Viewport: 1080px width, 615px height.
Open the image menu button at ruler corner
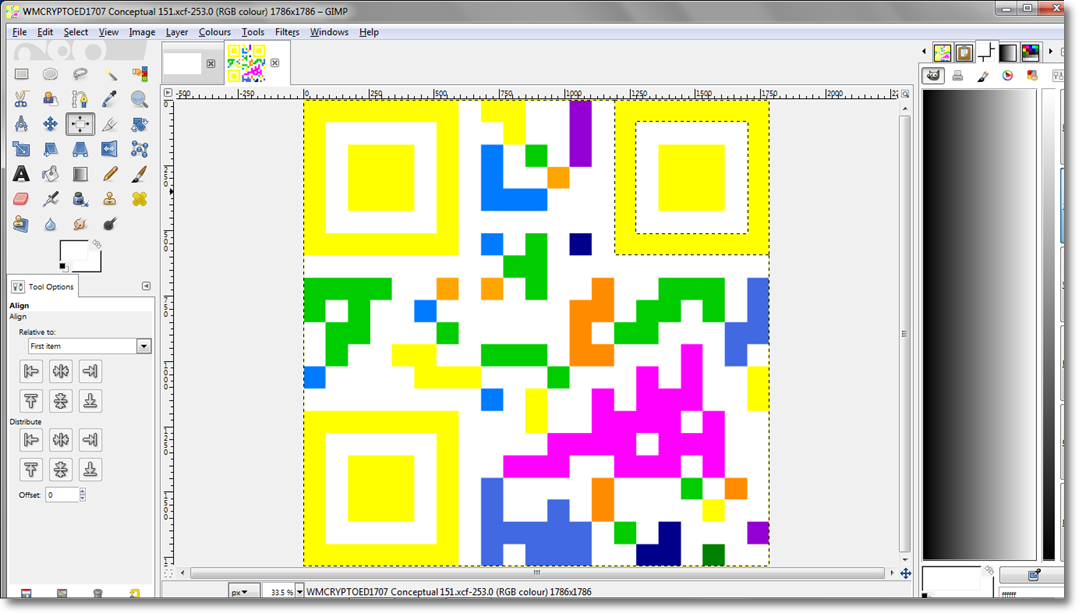tap(168, 92)
